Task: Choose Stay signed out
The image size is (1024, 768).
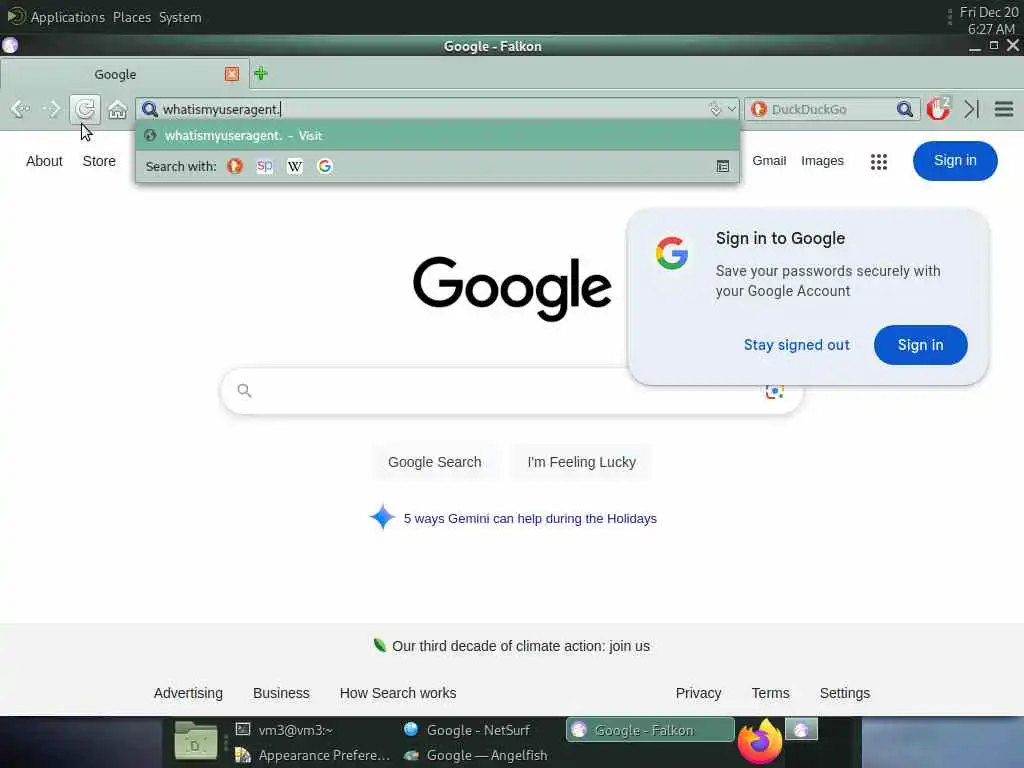Action: tap(797, 345)
